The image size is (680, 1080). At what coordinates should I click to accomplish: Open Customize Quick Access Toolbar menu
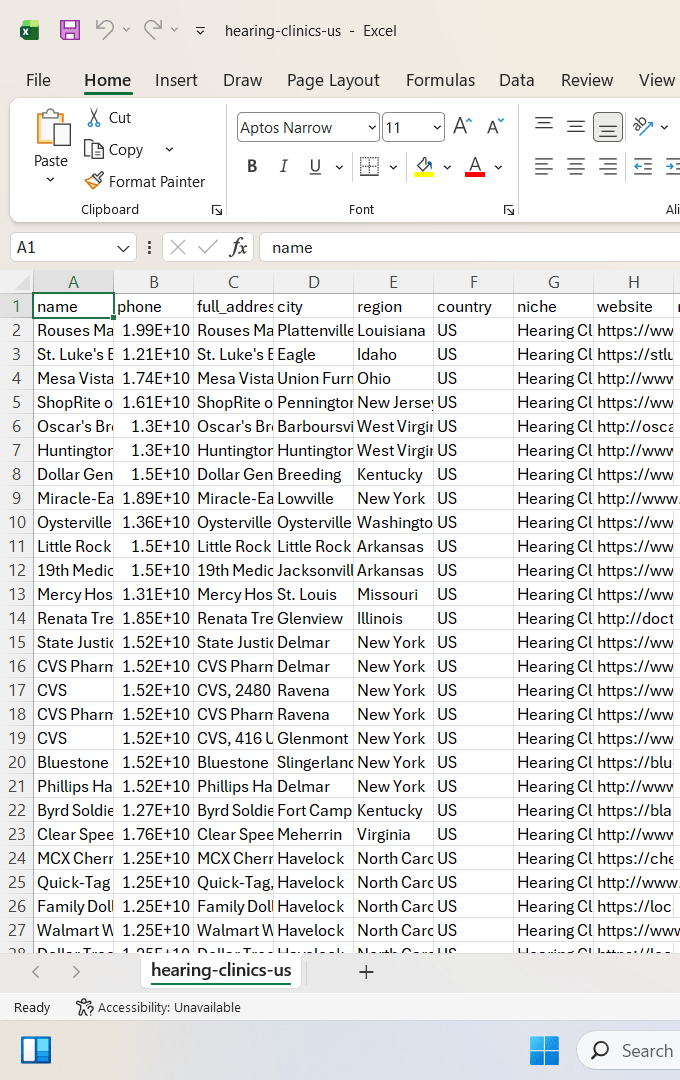coord(200,31)
